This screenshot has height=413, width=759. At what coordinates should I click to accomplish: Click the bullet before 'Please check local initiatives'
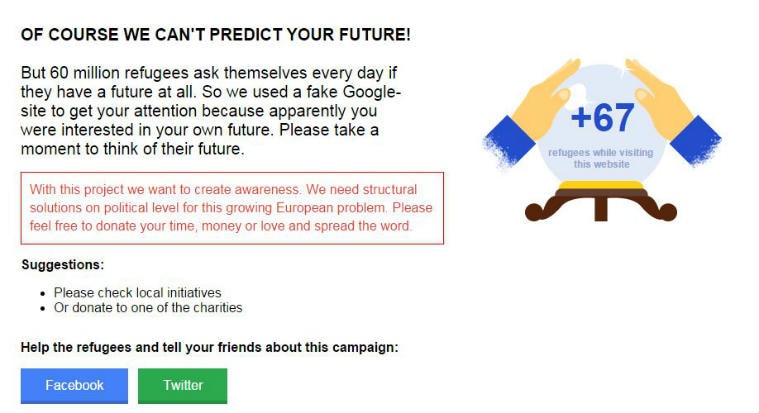(x=43, y=293)
